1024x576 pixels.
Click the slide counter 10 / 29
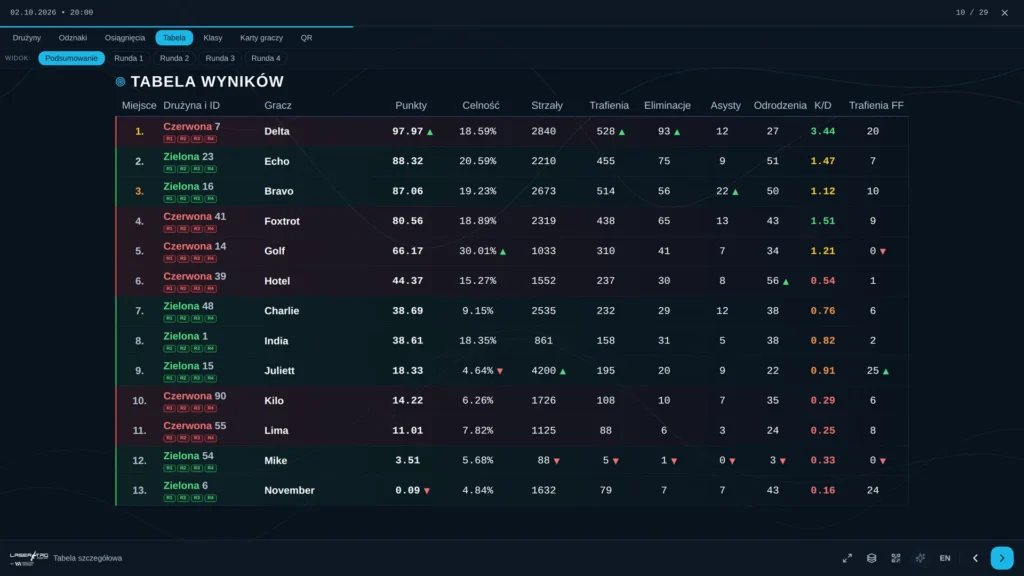(x=972, y=12)
